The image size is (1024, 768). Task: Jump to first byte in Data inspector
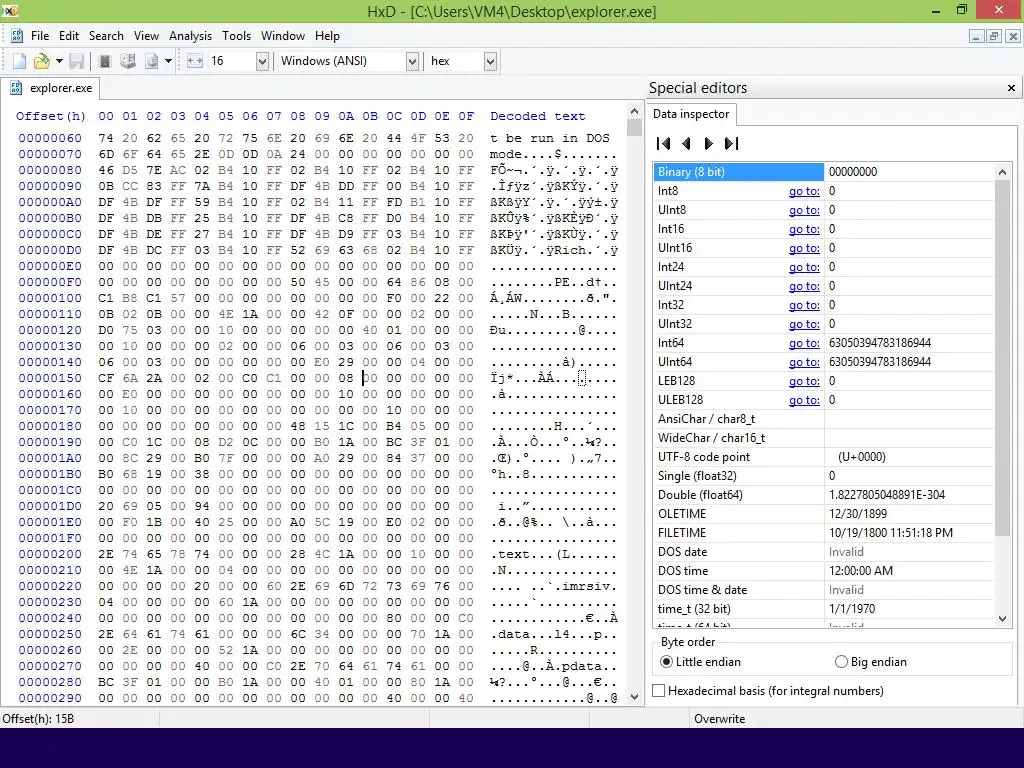tap(664, 143)
